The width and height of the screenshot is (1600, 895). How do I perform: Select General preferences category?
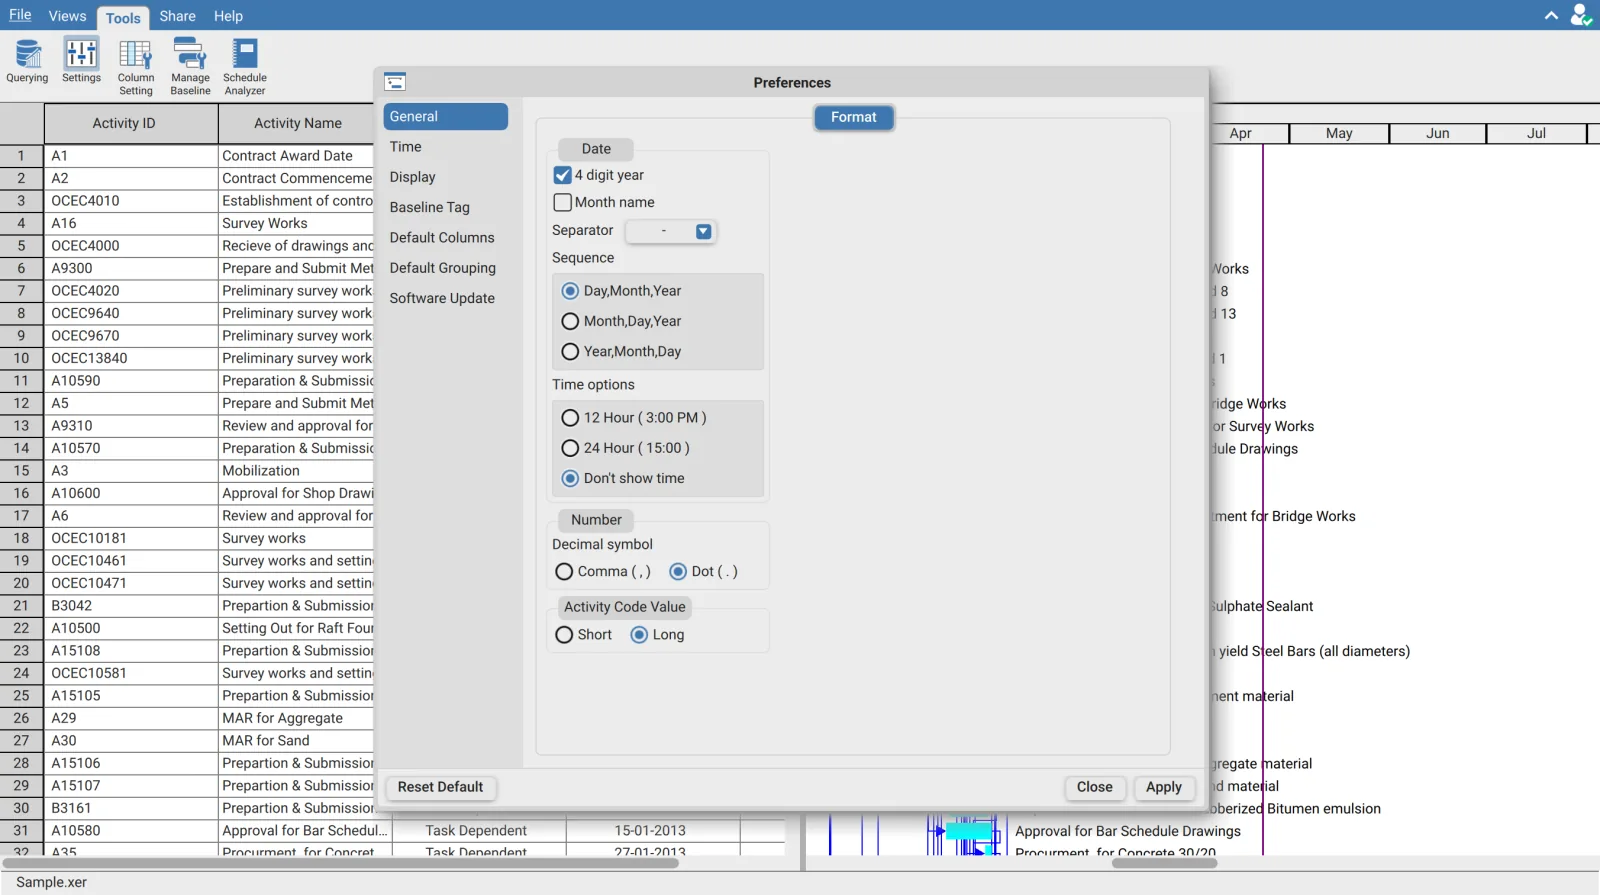coord(445,116)
